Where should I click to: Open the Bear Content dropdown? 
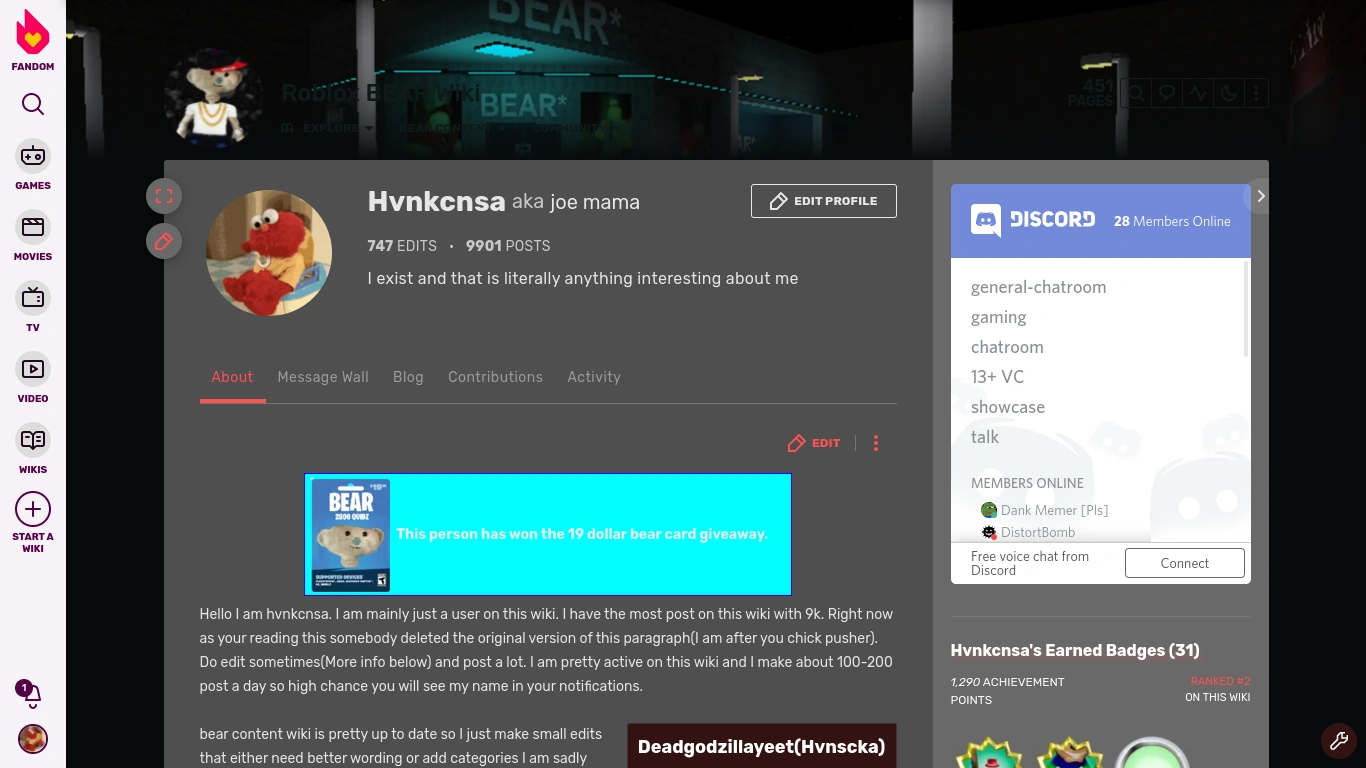click(448, 128)
